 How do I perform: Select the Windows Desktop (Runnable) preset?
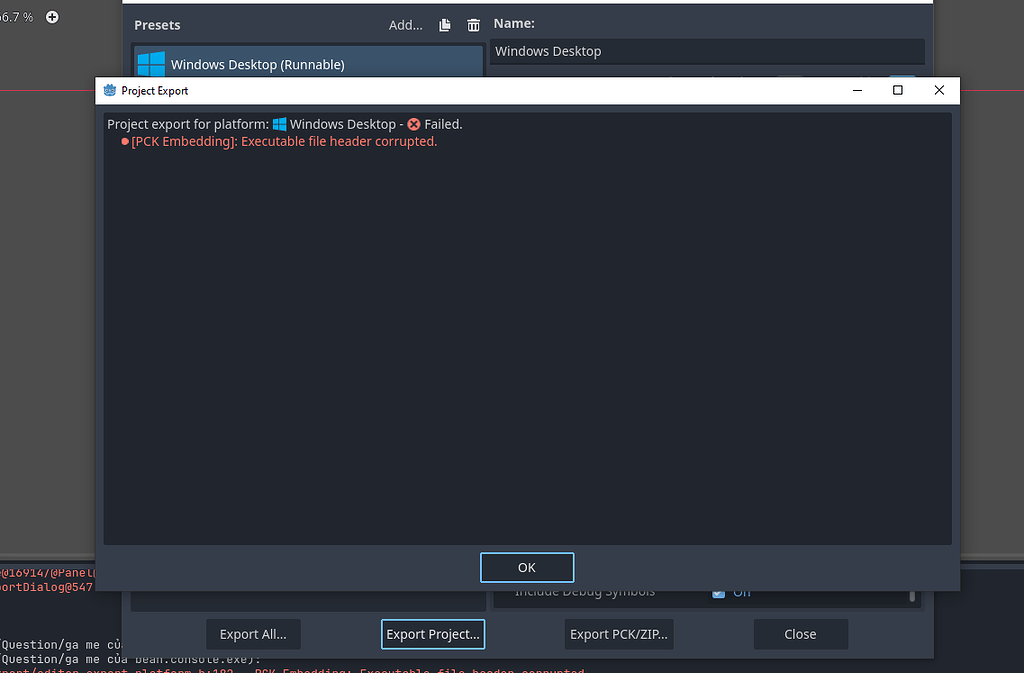pos(308,63)
